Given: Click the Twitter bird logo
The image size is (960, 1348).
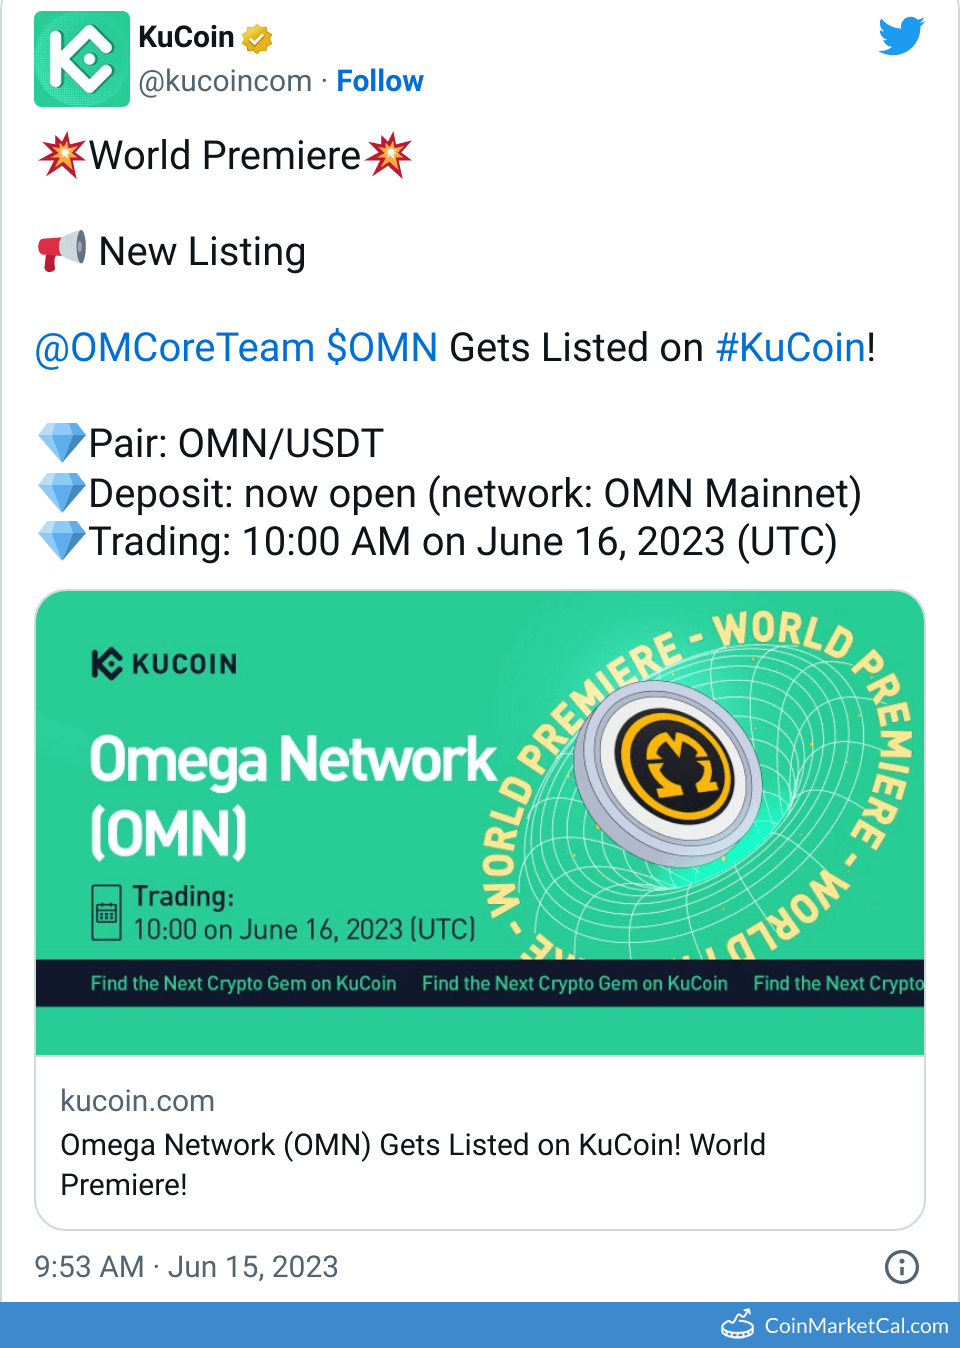Looking at the screenshot, I should (901, 37).
